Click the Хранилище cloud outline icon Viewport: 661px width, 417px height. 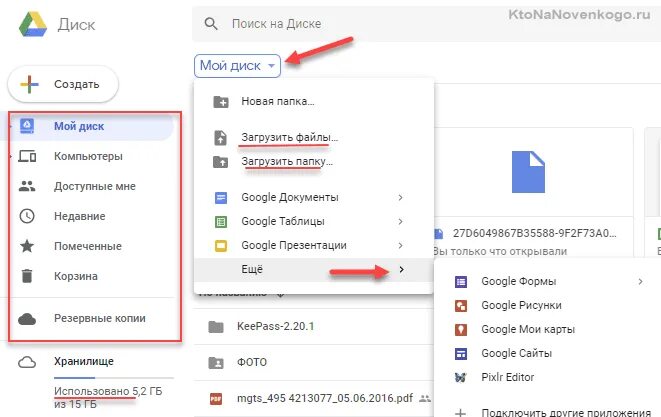27,362
